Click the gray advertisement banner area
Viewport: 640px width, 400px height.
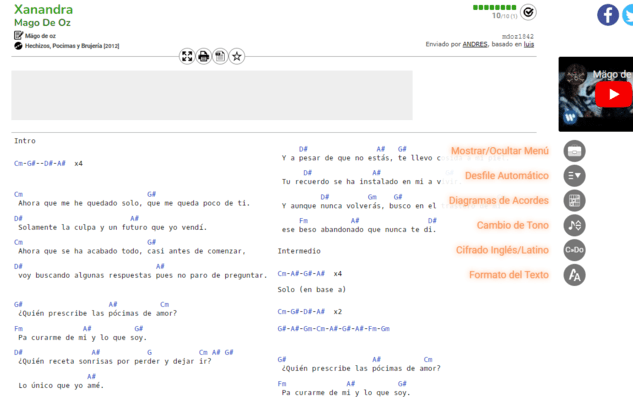point(212,95)
